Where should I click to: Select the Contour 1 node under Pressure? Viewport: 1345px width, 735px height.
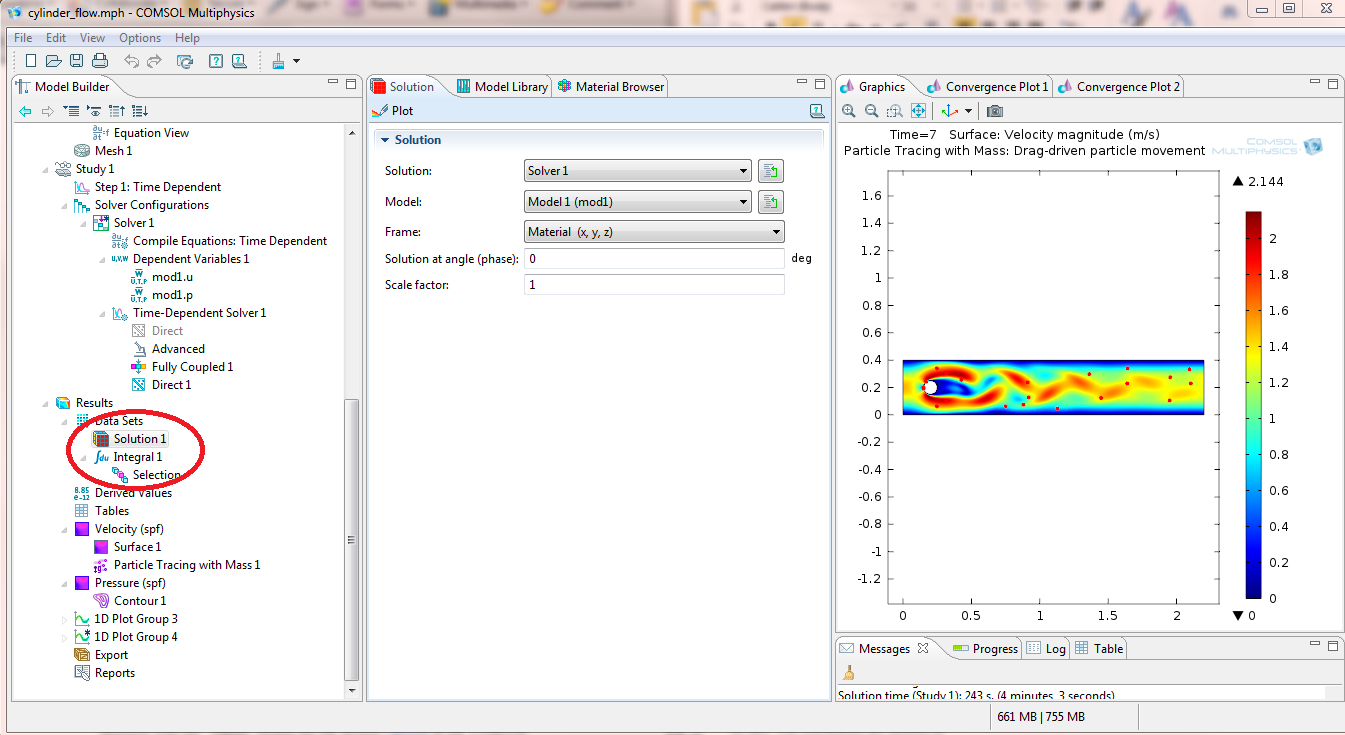point(130,601)
